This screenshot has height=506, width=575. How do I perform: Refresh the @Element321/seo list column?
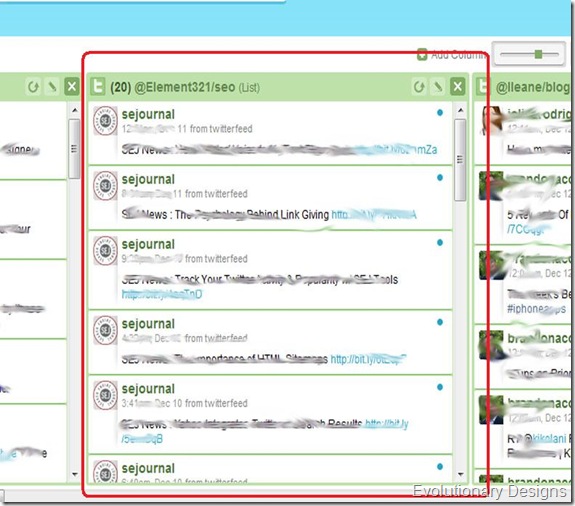pos(419,87)
